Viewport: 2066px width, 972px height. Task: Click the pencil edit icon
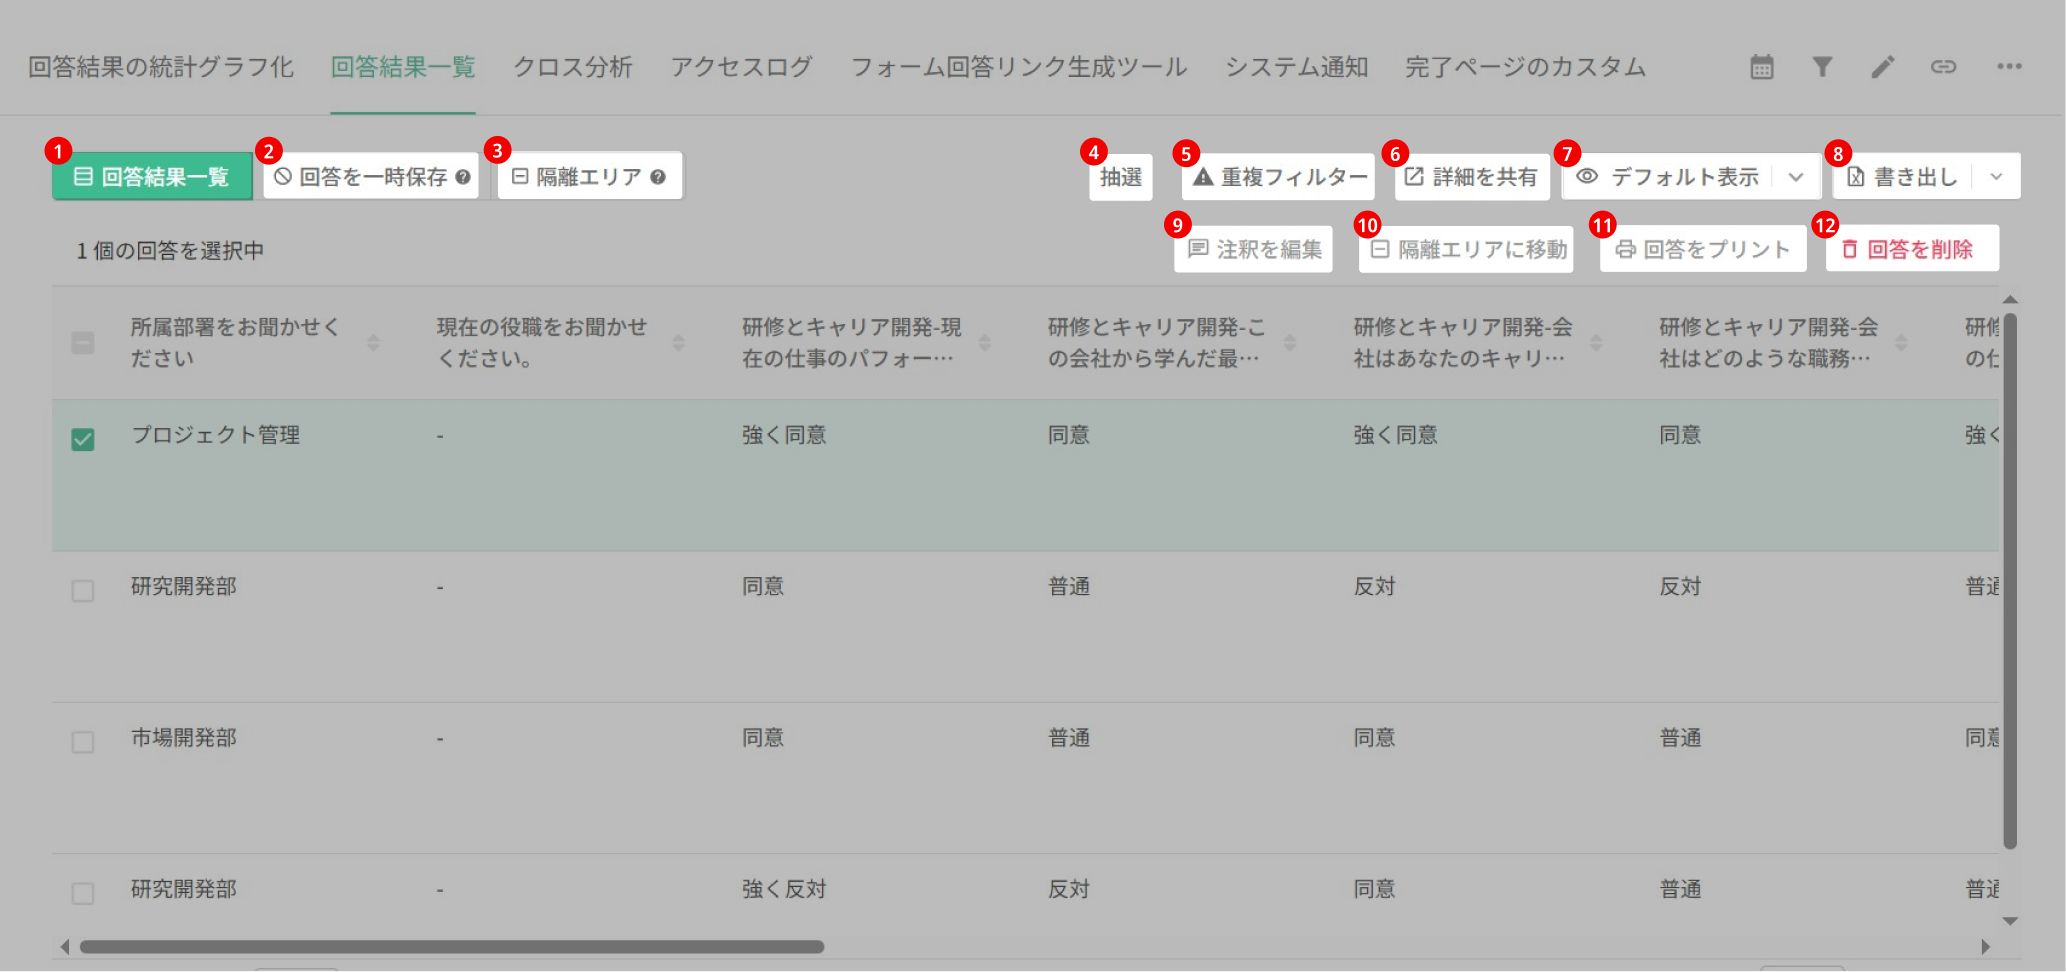[x=1883, y=67]
